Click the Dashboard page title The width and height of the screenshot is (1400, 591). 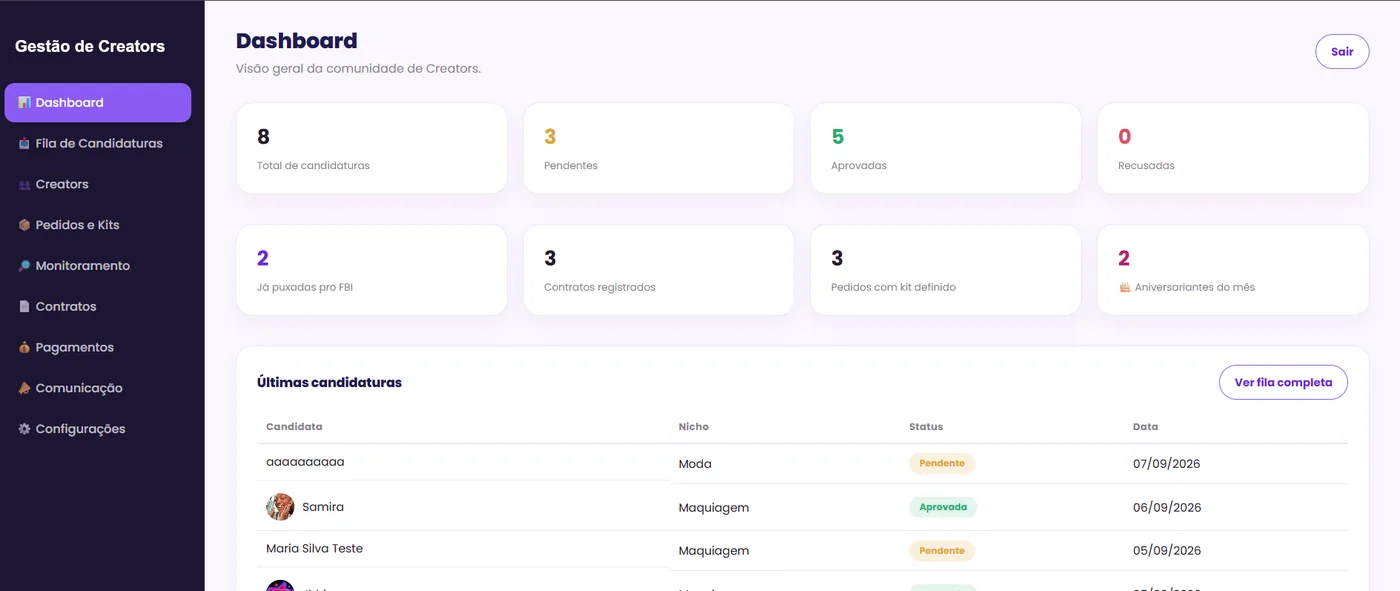coord(297,41)
